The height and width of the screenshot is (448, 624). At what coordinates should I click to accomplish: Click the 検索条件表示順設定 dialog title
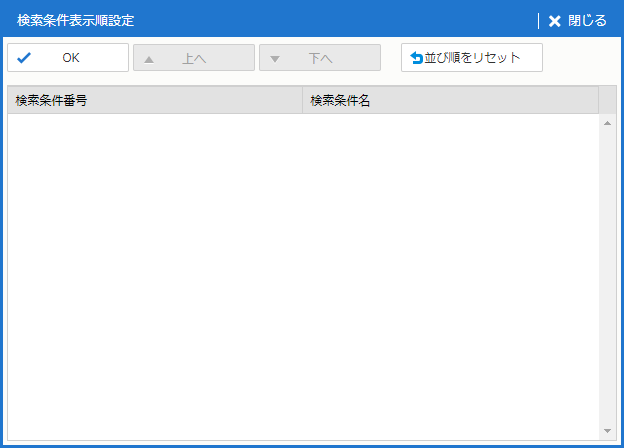coord(75,20)
